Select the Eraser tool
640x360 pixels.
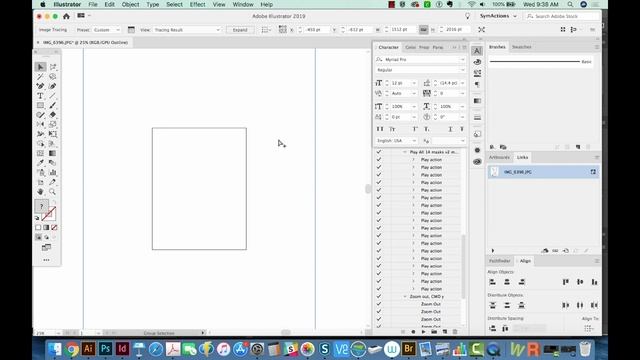[x=53, y=115]
